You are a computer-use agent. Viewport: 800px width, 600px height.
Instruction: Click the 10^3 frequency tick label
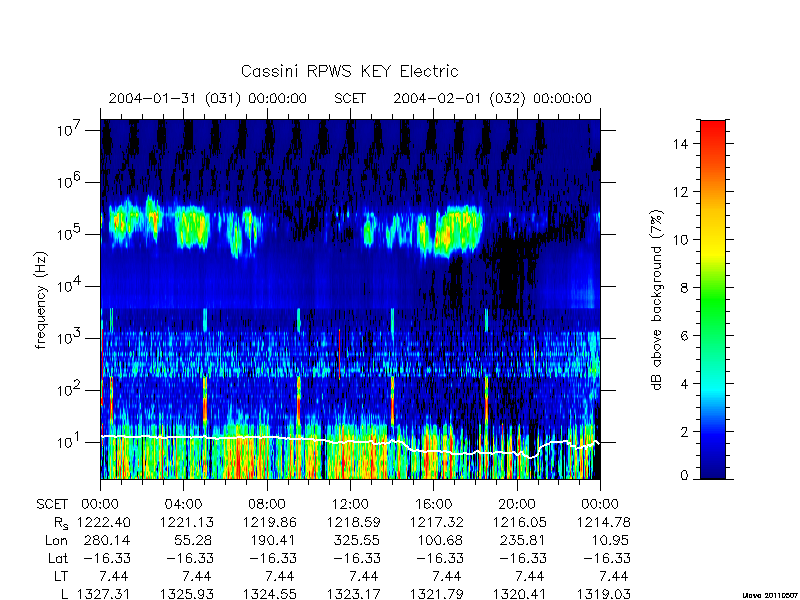click(x=69, y=338)
